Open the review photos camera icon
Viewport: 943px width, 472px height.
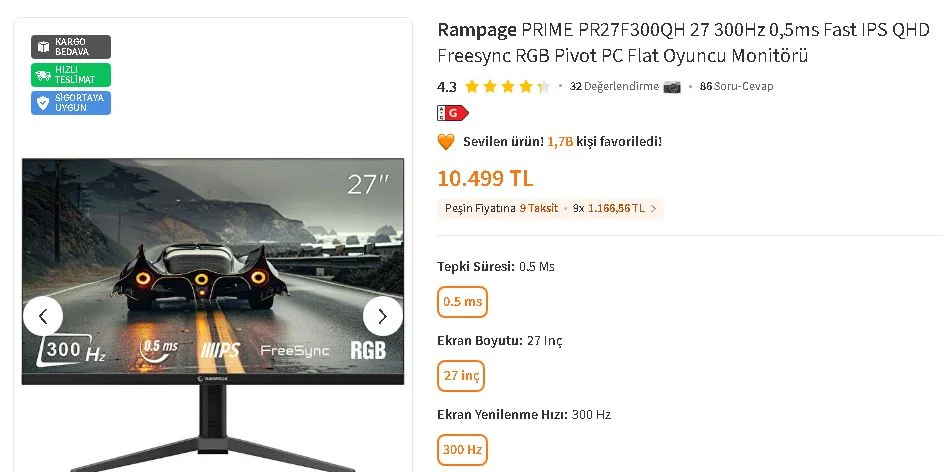672,87
